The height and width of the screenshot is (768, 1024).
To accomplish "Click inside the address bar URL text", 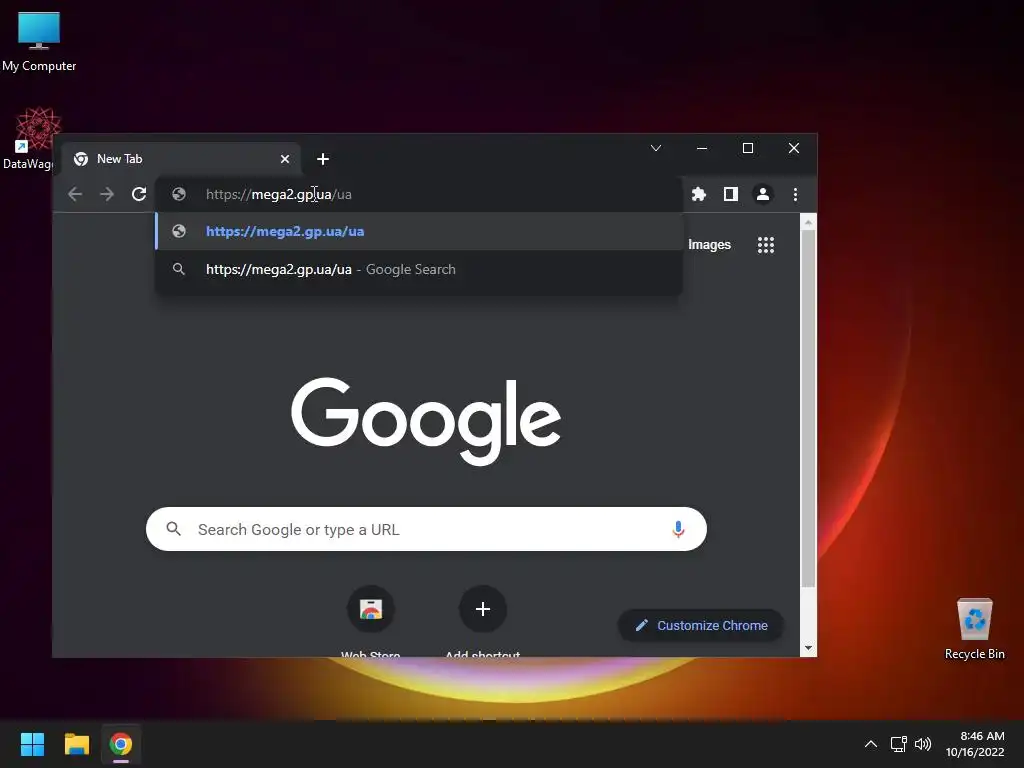I will tap(279, 194).
